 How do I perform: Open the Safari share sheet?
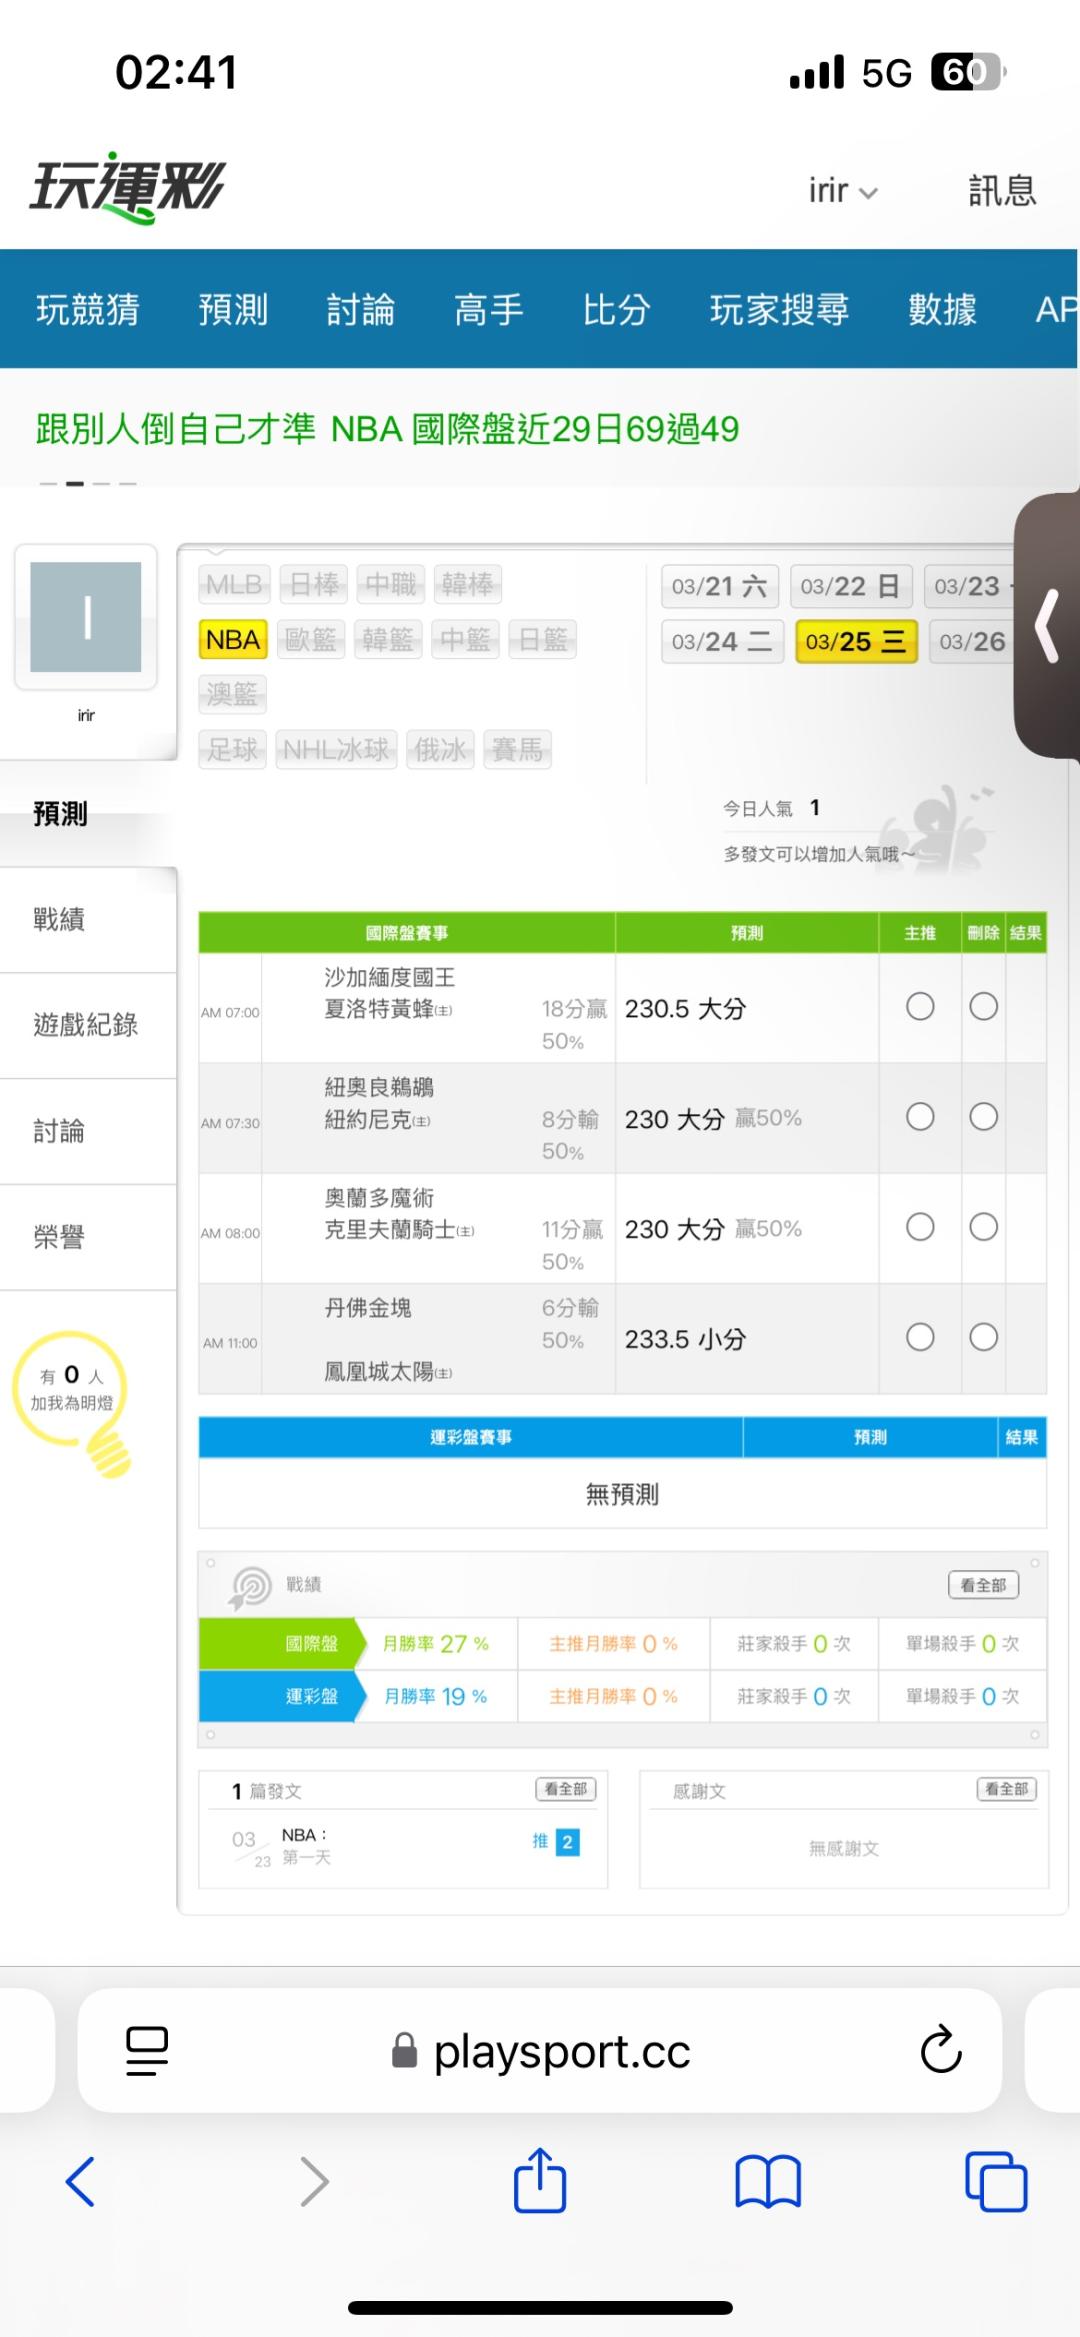[x=540, y=2179]
